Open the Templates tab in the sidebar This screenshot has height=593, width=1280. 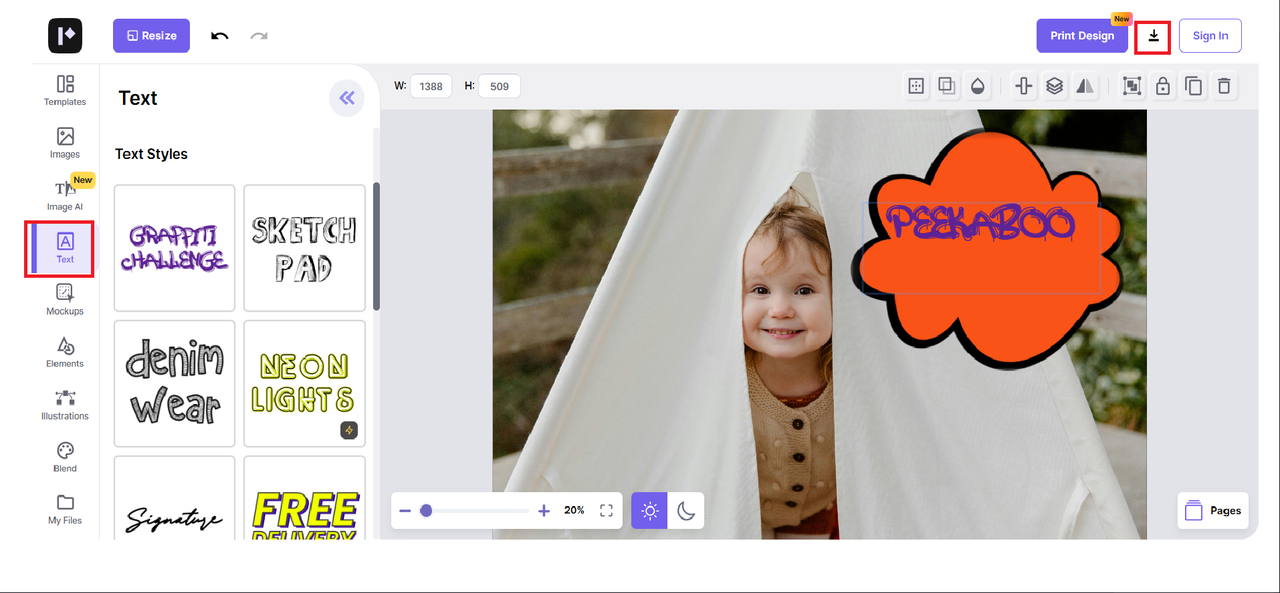pyautogui.click(x=65, y=90)
